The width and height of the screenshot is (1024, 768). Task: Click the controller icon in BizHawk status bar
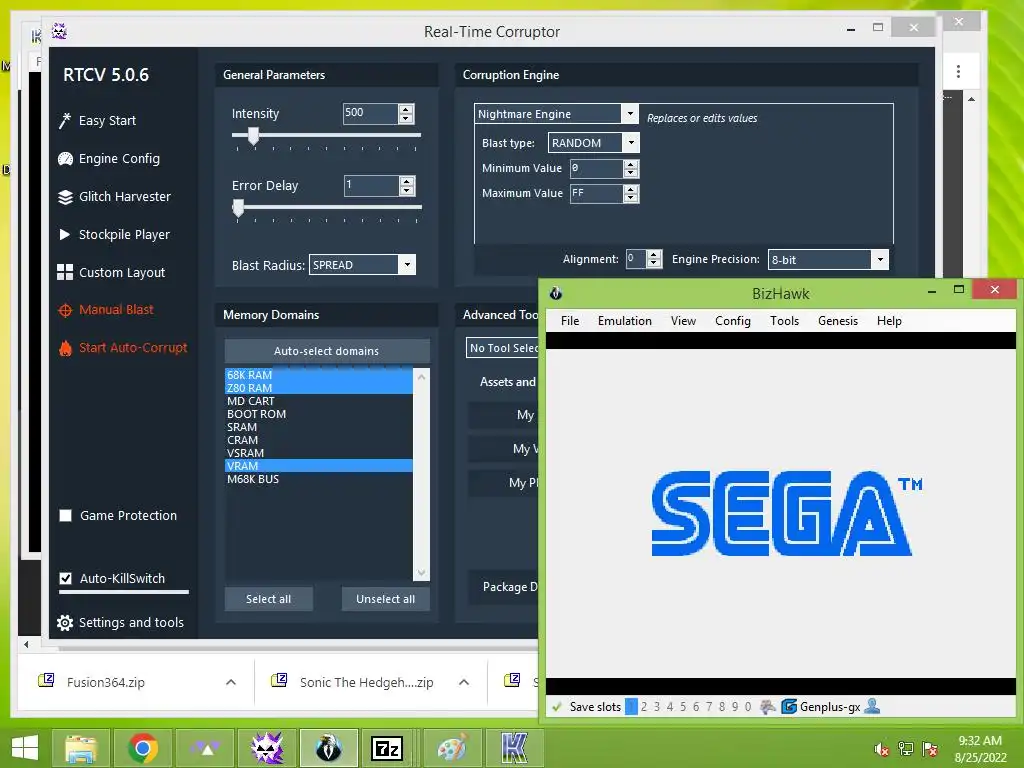click(768, 707)
